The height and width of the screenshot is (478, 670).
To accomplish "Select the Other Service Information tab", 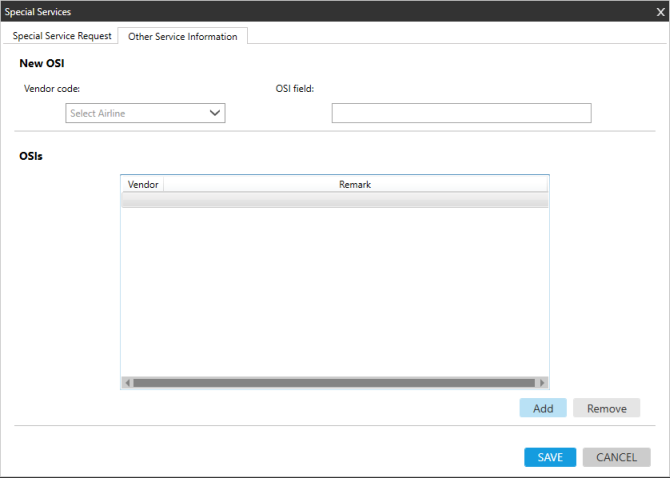I will [x=183, y=36].
